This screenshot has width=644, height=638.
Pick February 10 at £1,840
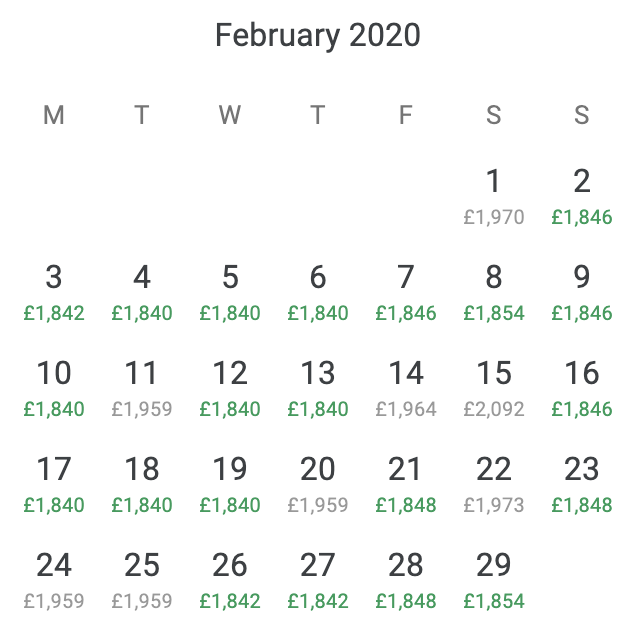(x=54, y=389)
